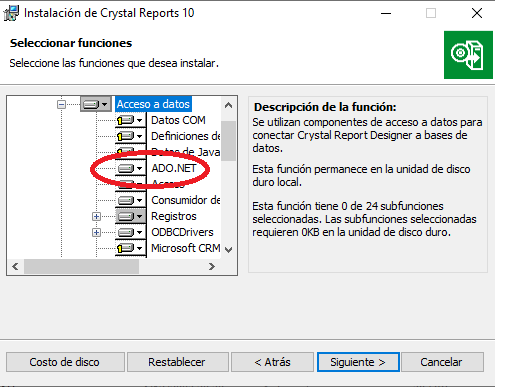
Task: Click the horizontal scrollbar thumb
Action: [x=81, y=266]
